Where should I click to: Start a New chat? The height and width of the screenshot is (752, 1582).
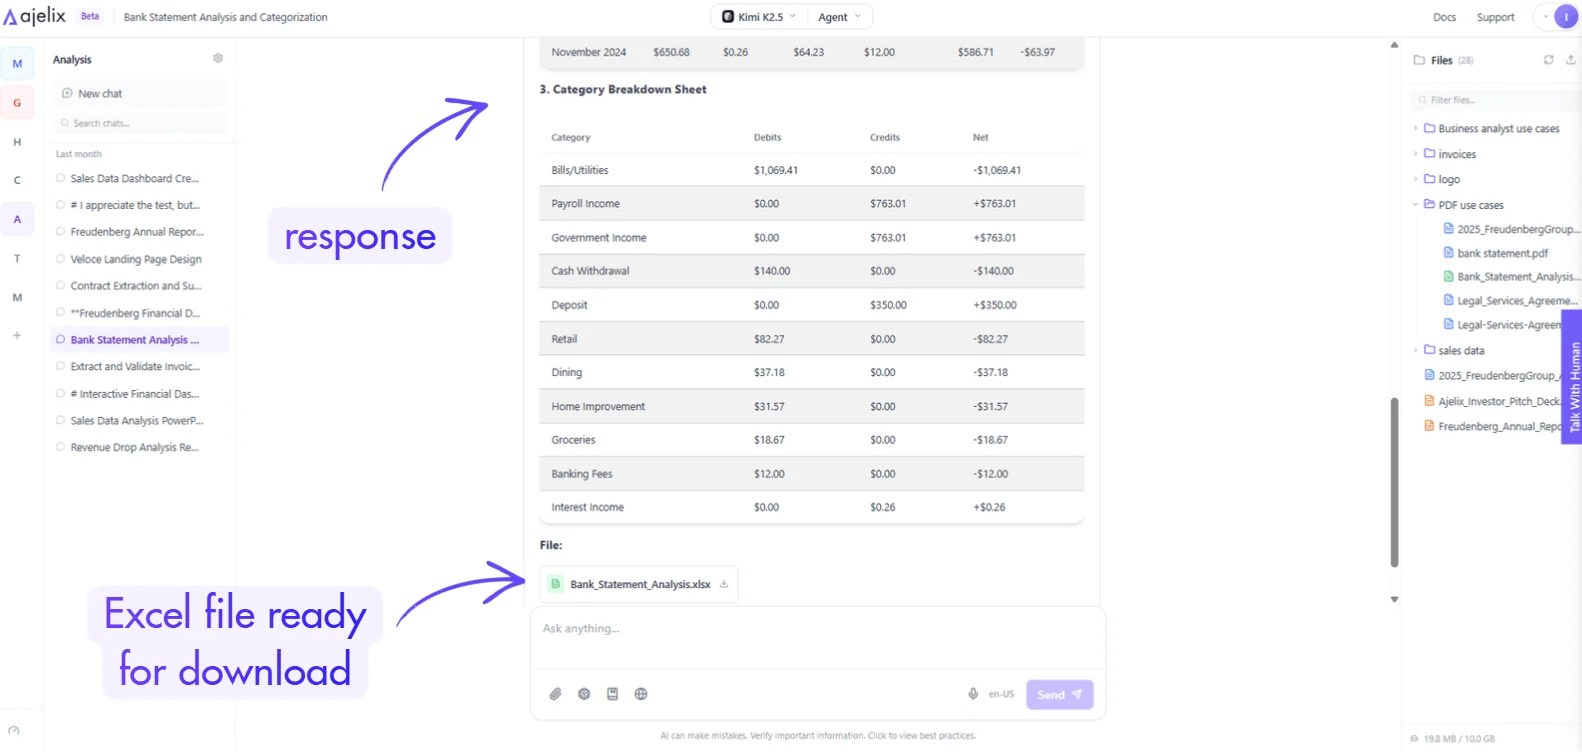pyautogui.click(x=100, y=94)
